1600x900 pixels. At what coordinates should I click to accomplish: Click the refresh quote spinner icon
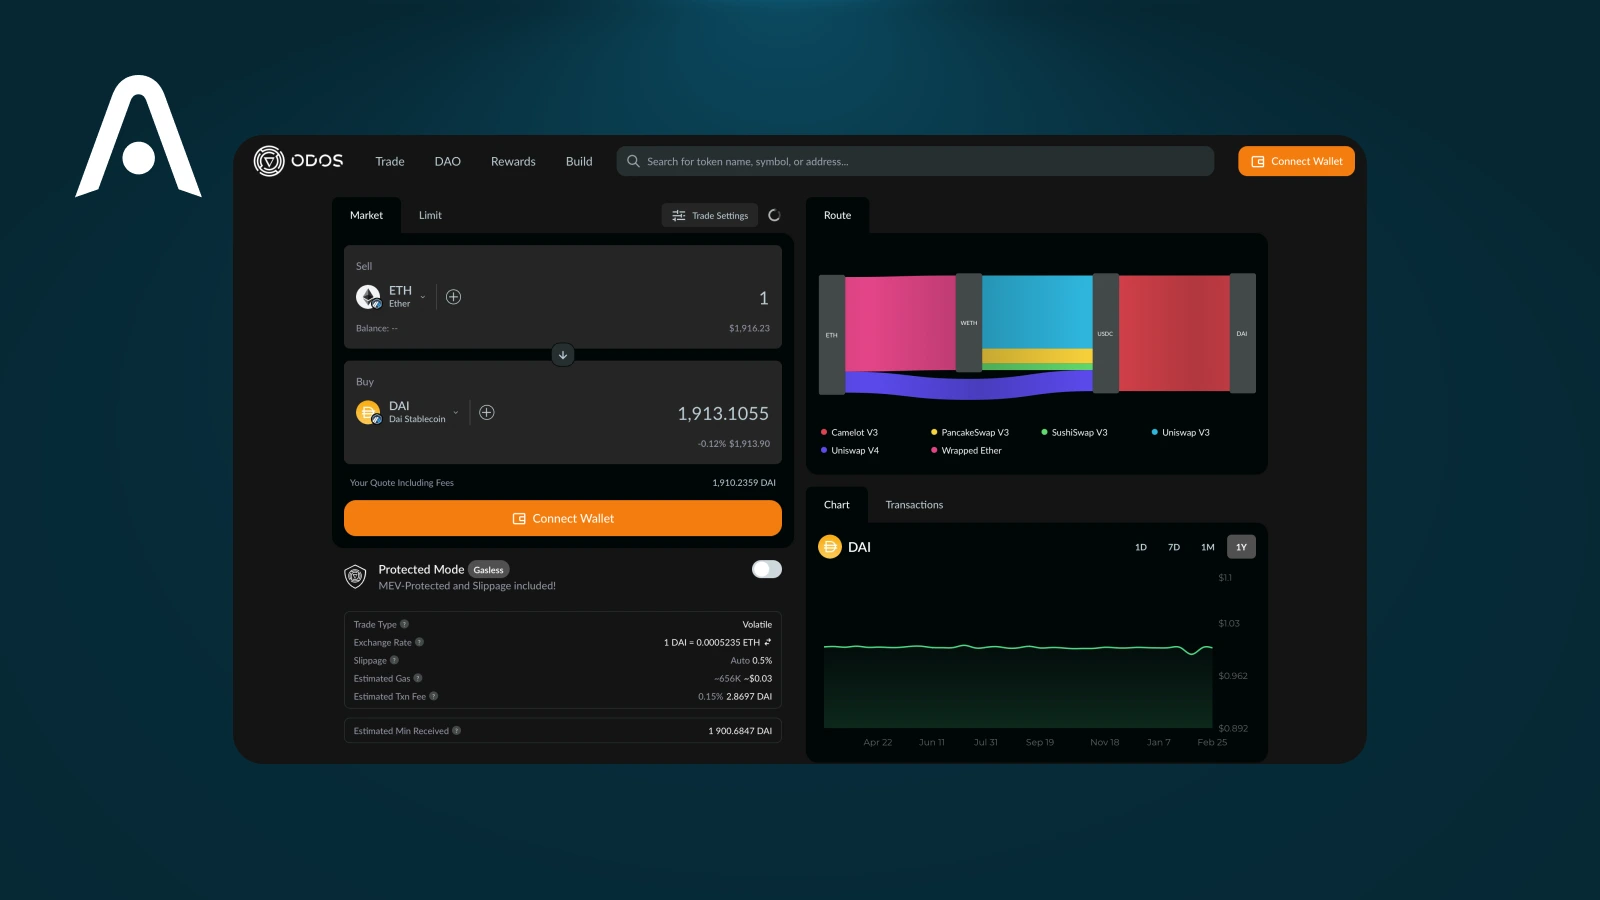(x=774, y=215)
